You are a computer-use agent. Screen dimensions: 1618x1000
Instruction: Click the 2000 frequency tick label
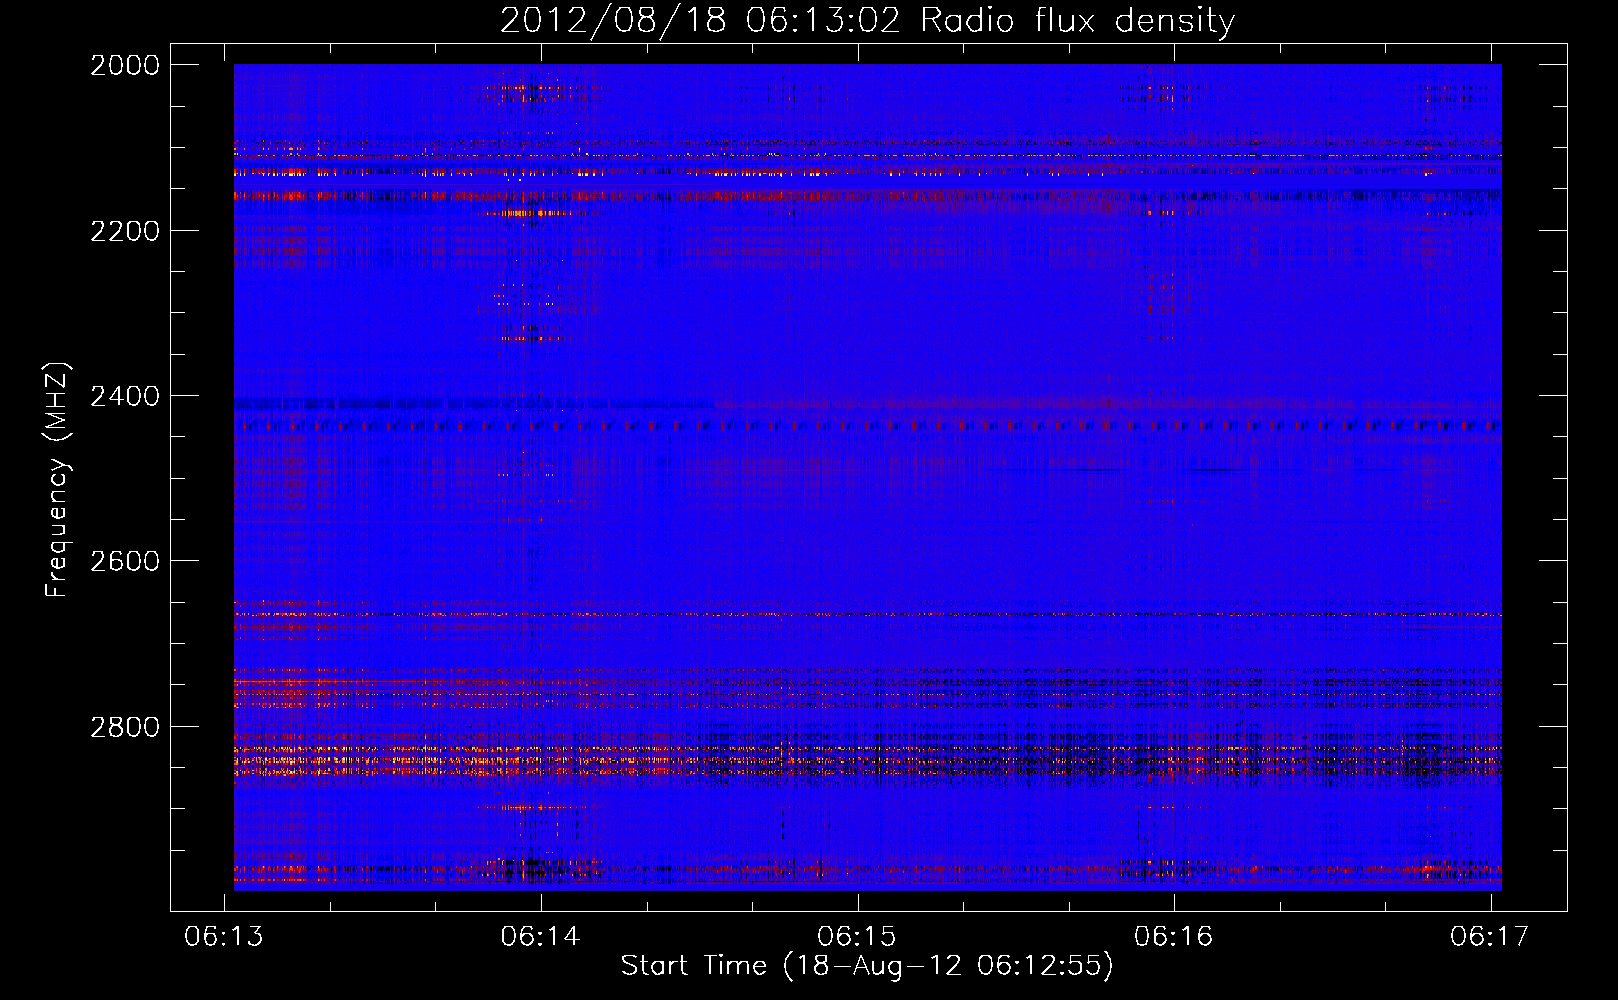click(x=125, y=65)
